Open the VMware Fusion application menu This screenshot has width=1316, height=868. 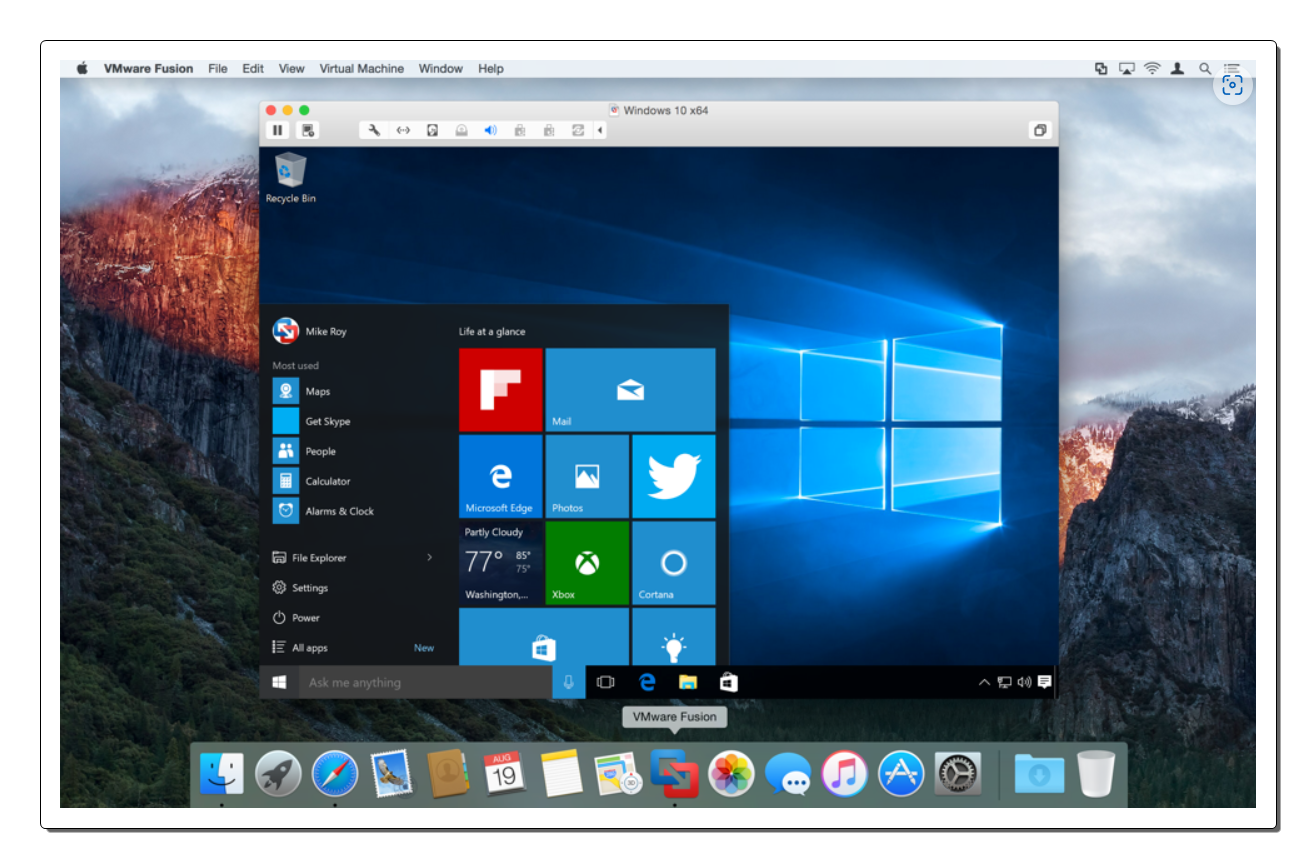[148, 68]
